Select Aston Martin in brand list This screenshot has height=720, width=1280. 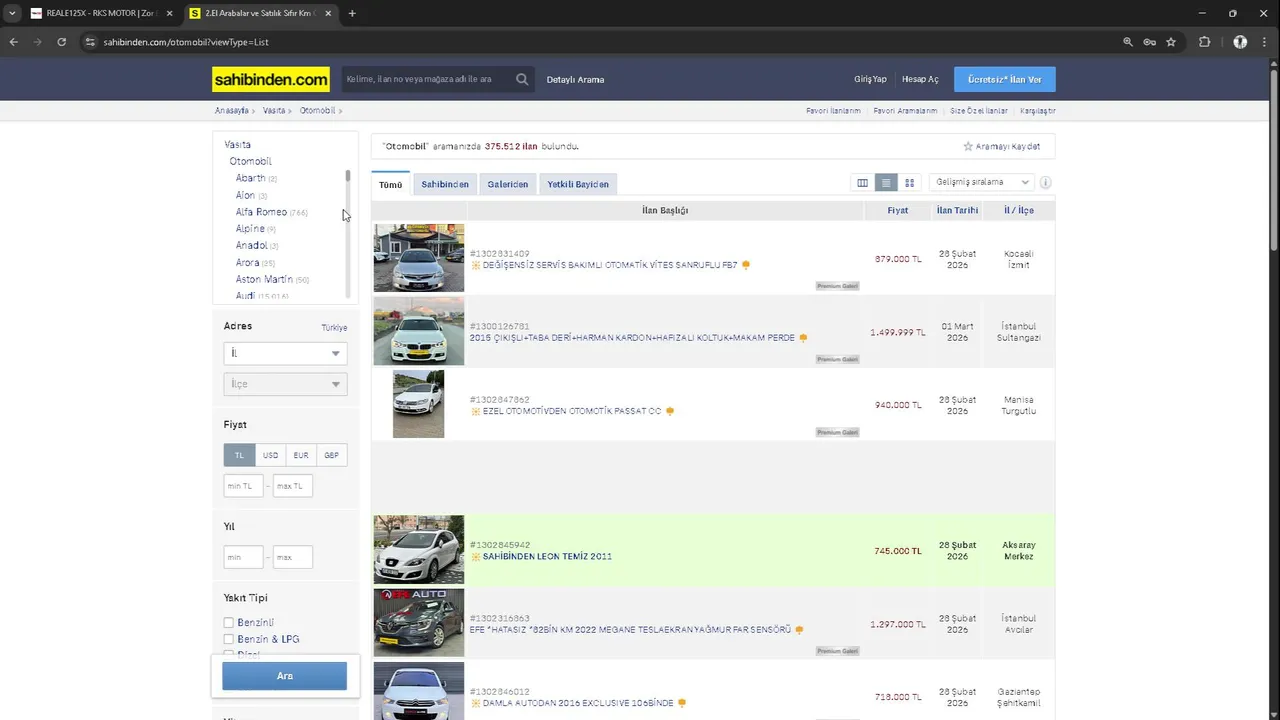point(264,280)
